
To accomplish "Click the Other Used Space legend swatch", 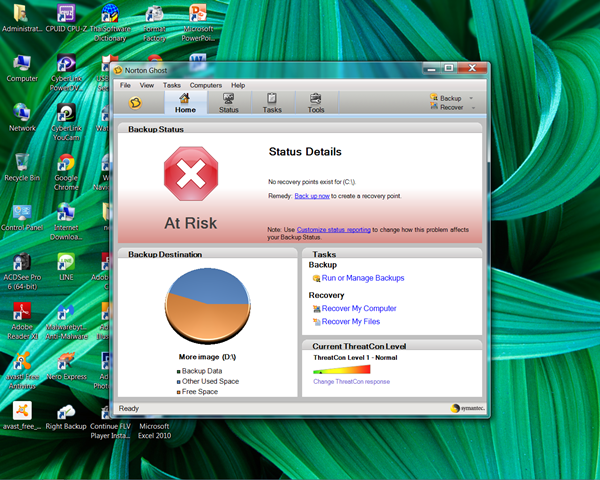I will pos(178,382).
